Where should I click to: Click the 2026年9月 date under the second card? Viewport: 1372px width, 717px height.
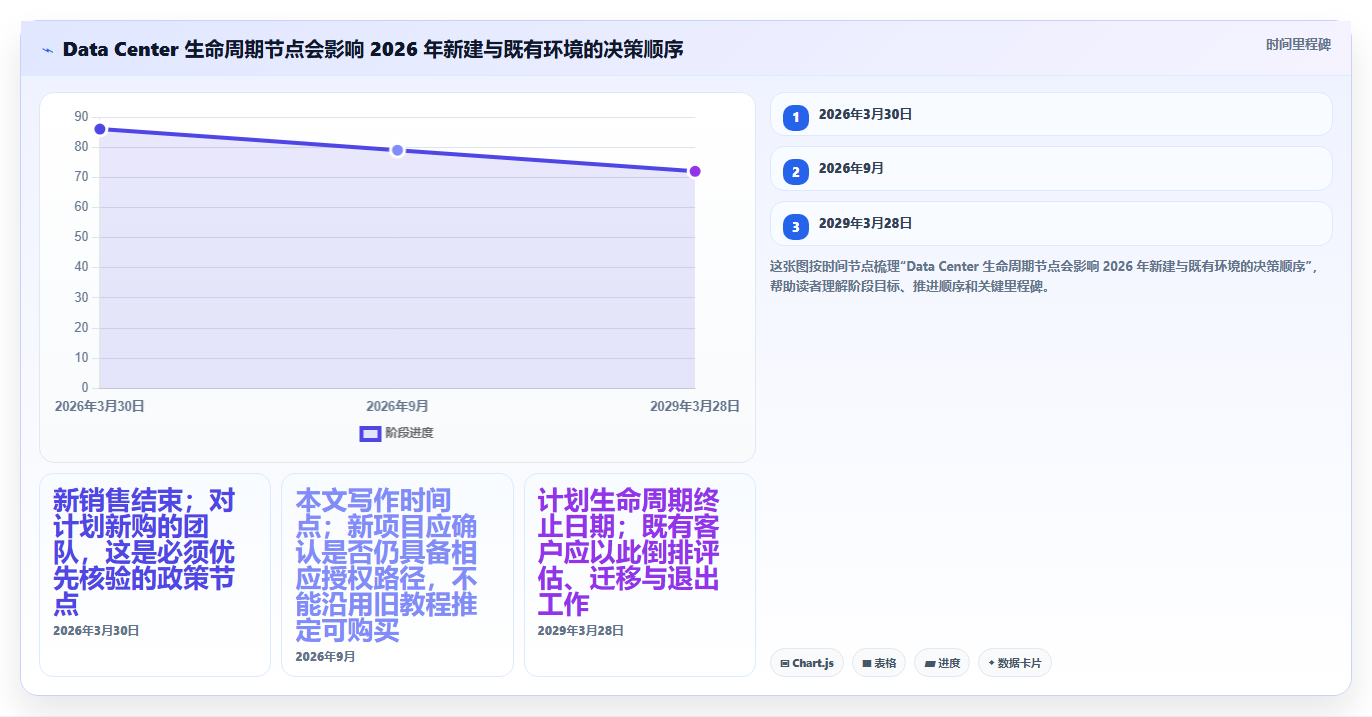tap(325, 656)
